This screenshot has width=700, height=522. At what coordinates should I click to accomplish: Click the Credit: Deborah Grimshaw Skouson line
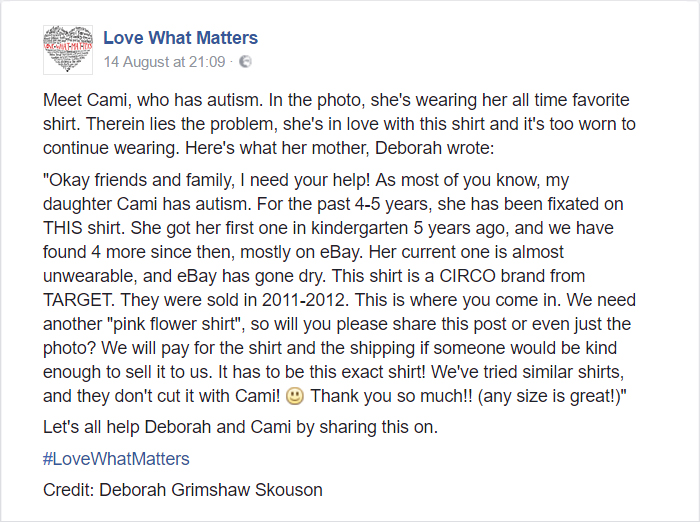[183, 490]
